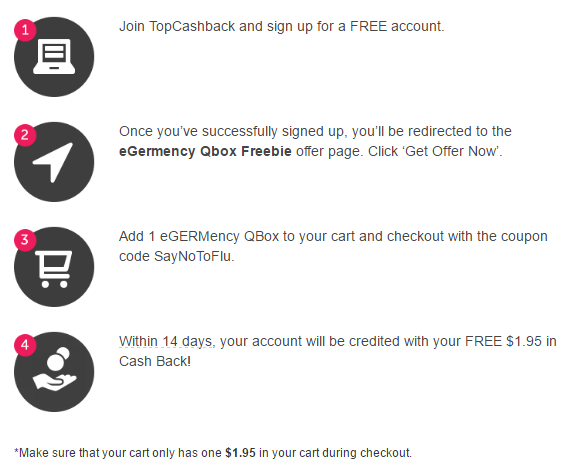Click the pink step 1 badge
Image resolution: width=581 pixels, height=471 pixels.
coord(25,30)
